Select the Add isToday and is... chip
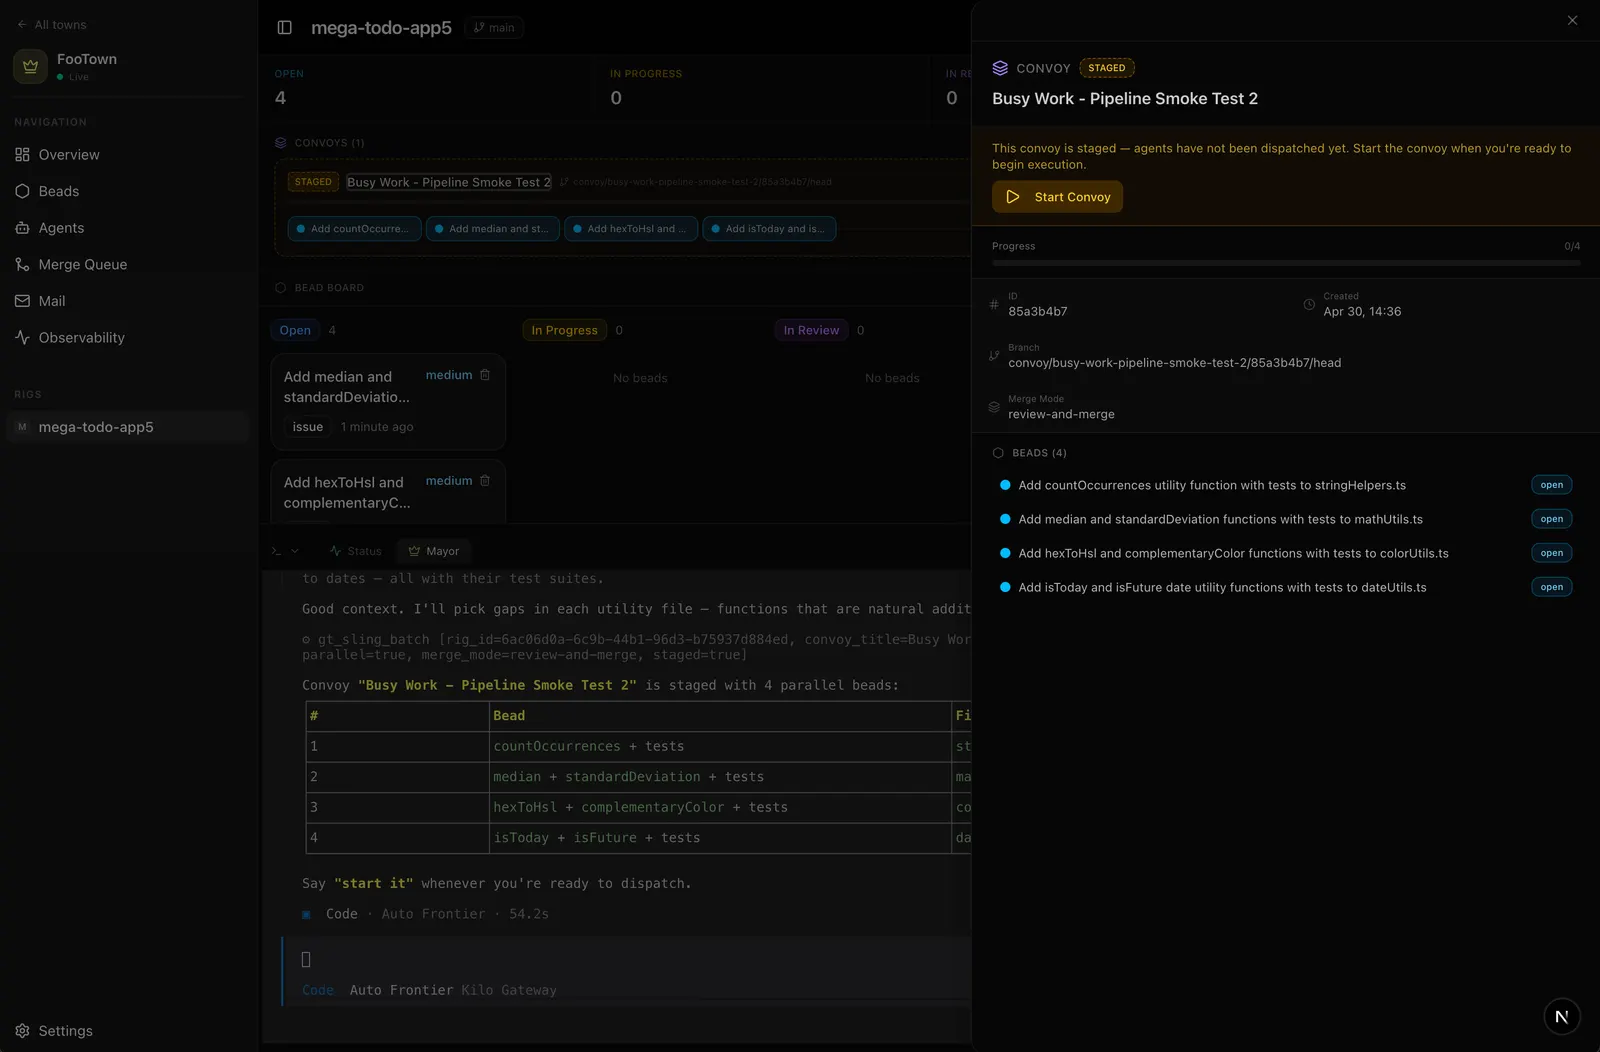 pyautogui.click(x=769, y=229)
